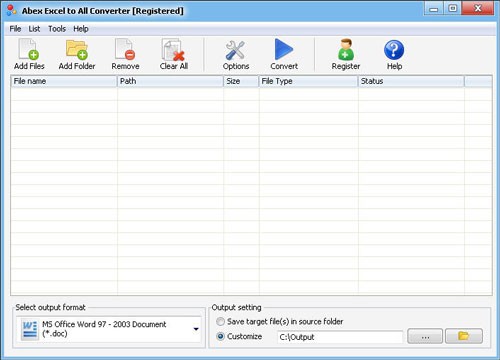This screenshot has width=500, height=360.
Task: Close the Abex converter window
Action: [478, 9]
